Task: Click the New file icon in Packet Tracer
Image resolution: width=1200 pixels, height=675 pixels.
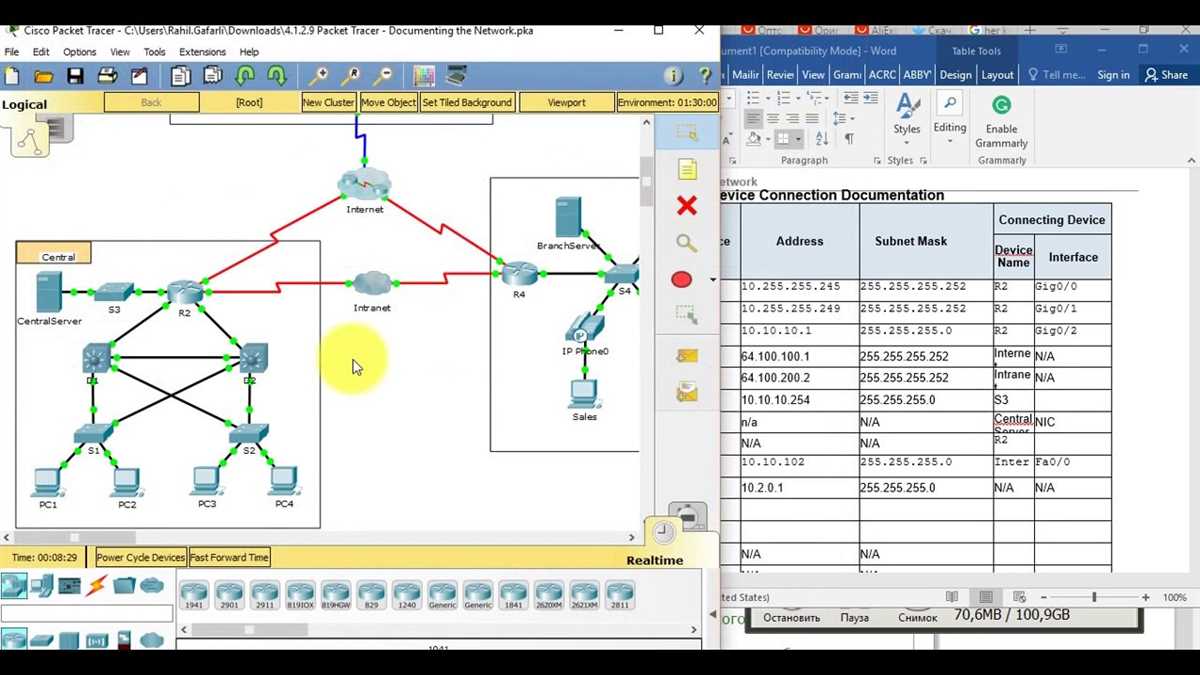Action: [x=12, y=76]
